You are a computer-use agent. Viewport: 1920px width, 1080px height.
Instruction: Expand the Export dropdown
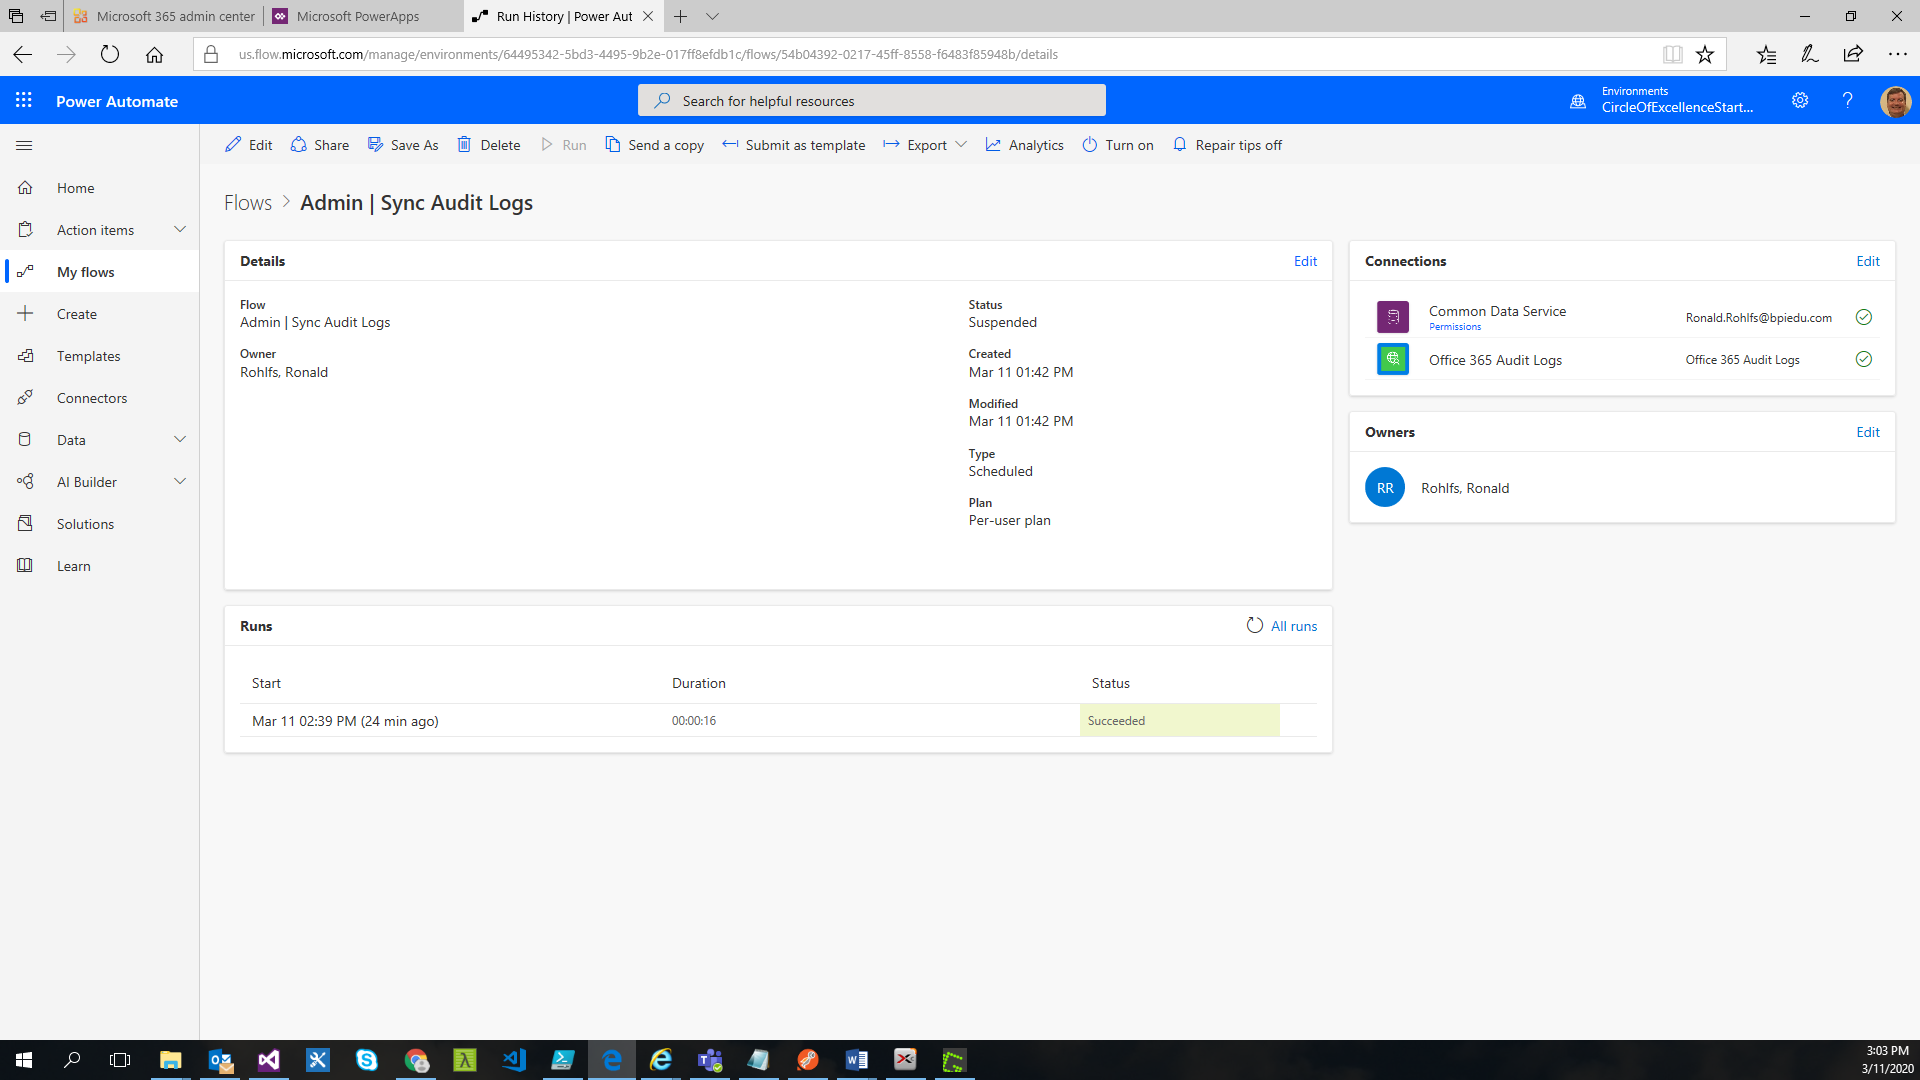click(961, 144)
